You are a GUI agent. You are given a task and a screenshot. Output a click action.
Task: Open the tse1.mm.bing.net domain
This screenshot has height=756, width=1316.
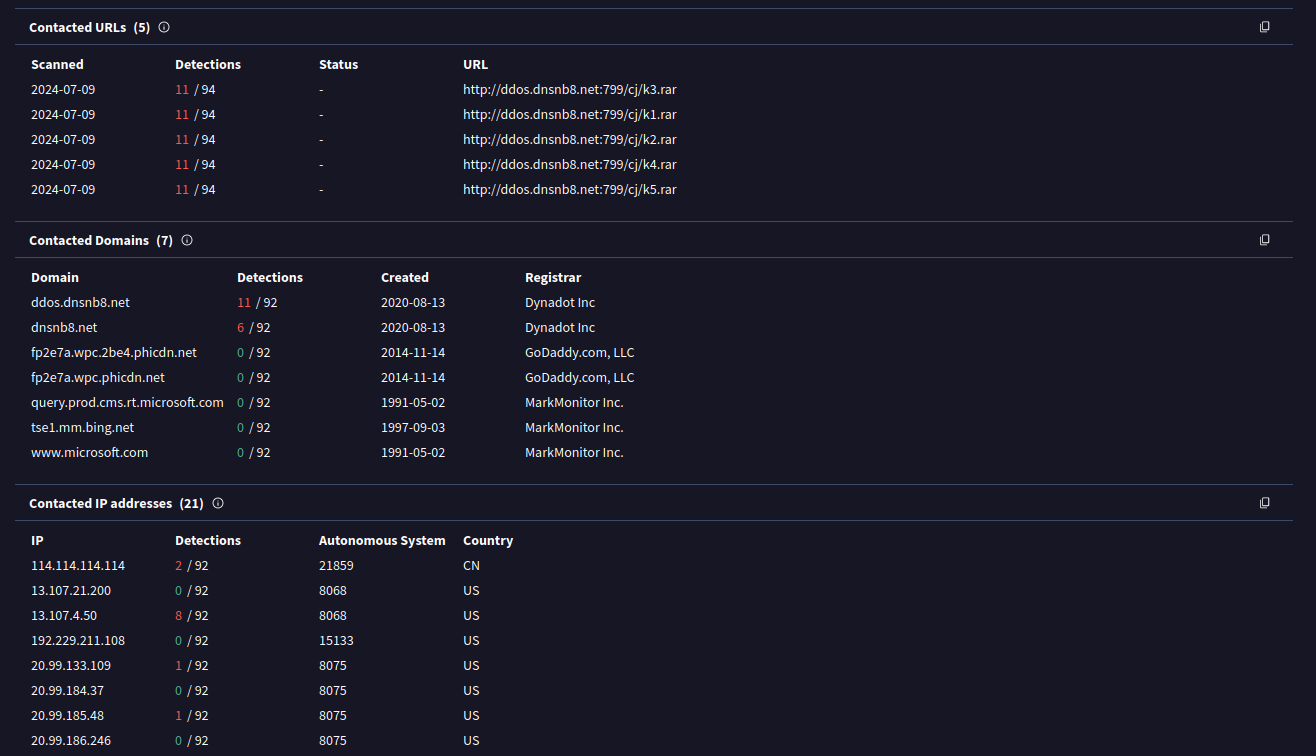(x=82, y=428)
